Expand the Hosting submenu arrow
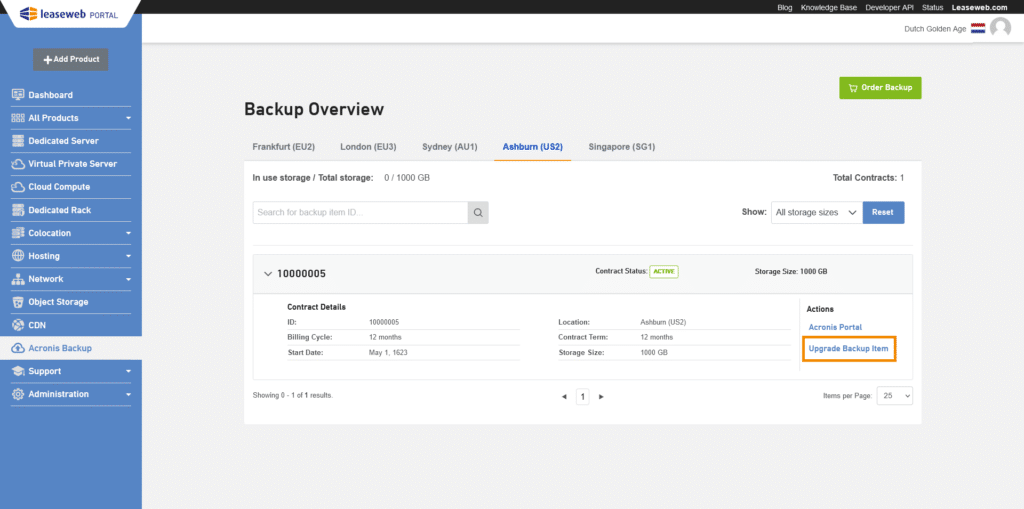 pyautogui.click(x=129, y=256)
